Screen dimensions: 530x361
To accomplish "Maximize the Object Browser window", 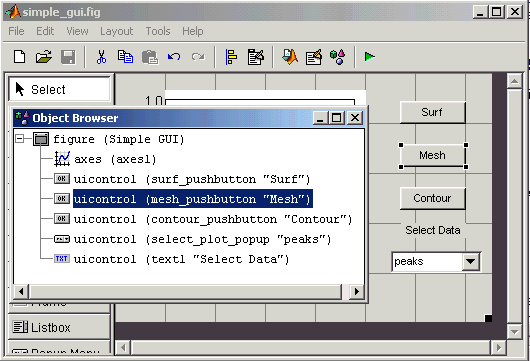I will click(x=337, y=118).
